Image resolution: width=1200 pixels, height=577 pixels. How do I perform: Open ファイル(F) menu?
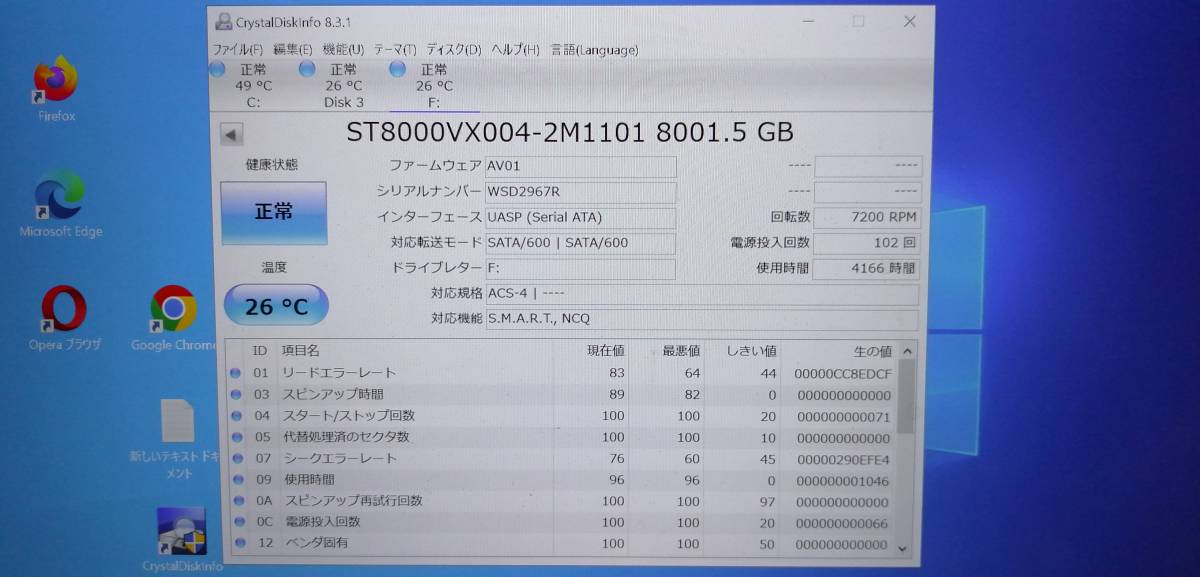point(238,49)
